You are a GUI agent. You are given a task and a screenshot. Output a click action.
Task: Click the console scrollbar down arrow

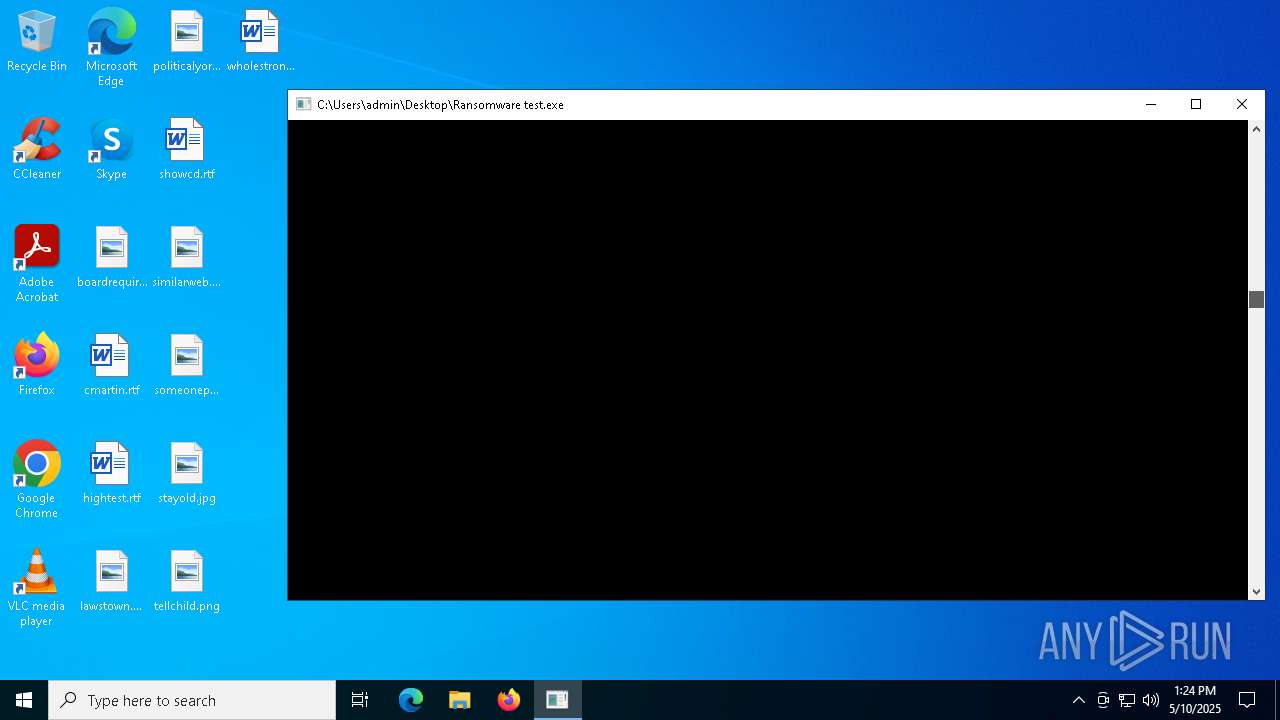click(1257, 591)
